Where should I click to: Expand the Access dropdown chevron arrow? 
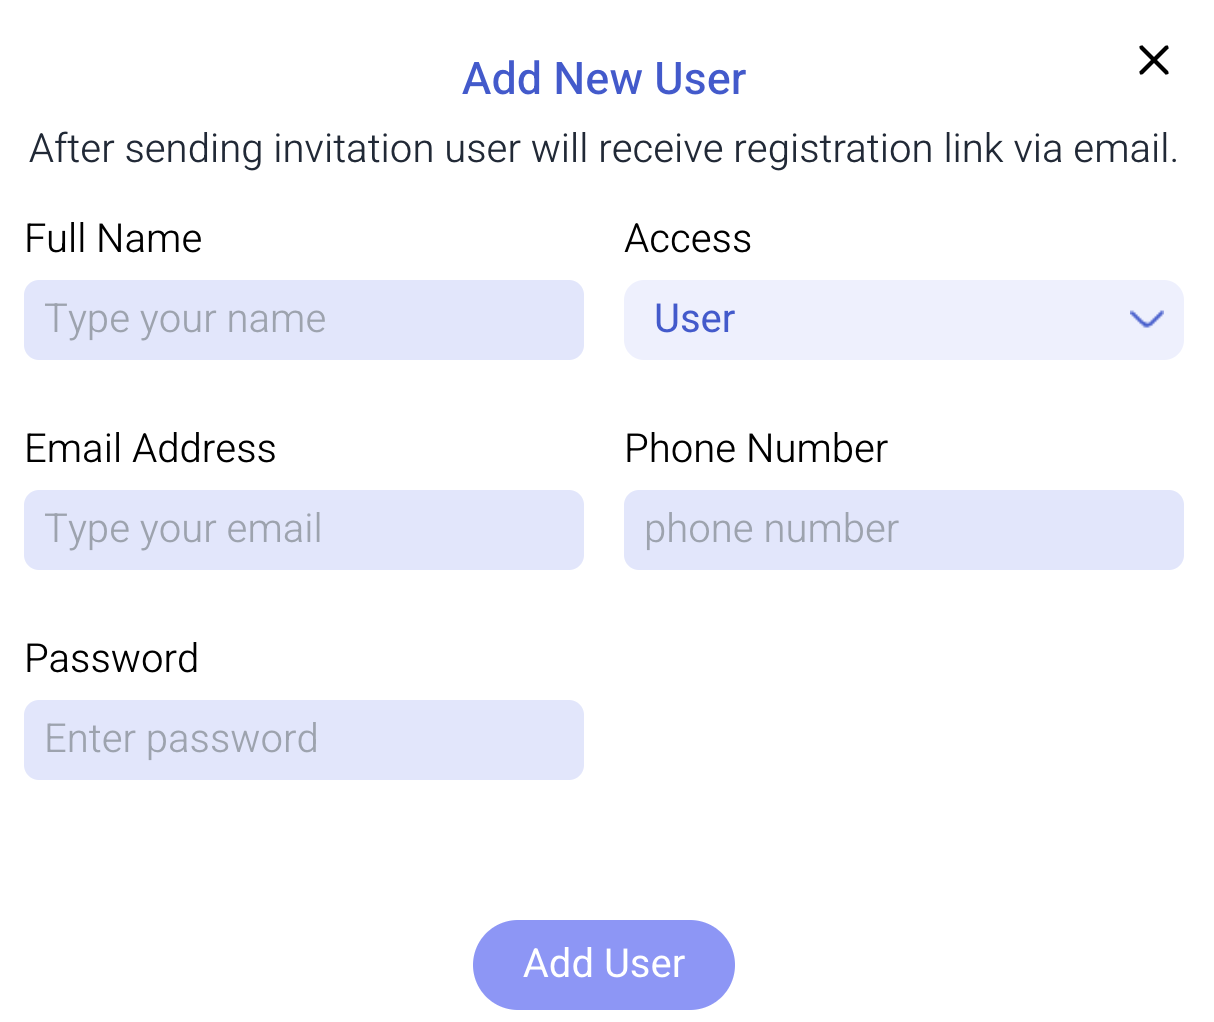[x=1146, y=319]
